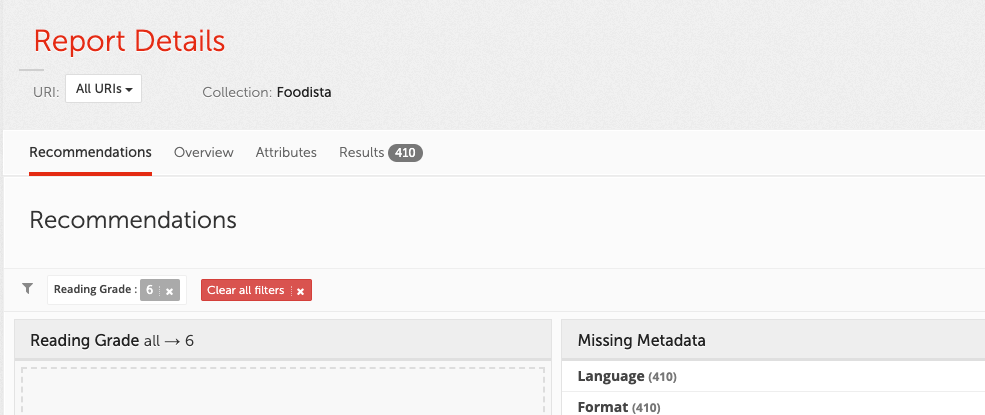Click the dashed Reading Grade chart area
This screenshot has width=985, height=415.
click(x=282, y=392)
